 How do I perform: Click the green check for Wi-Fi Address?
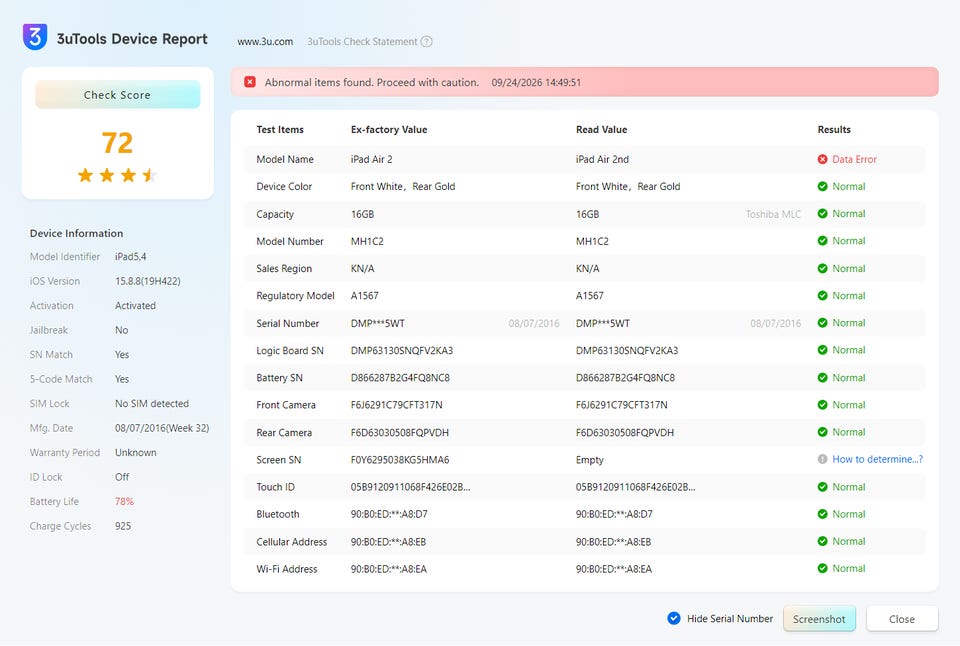[822, 568]
